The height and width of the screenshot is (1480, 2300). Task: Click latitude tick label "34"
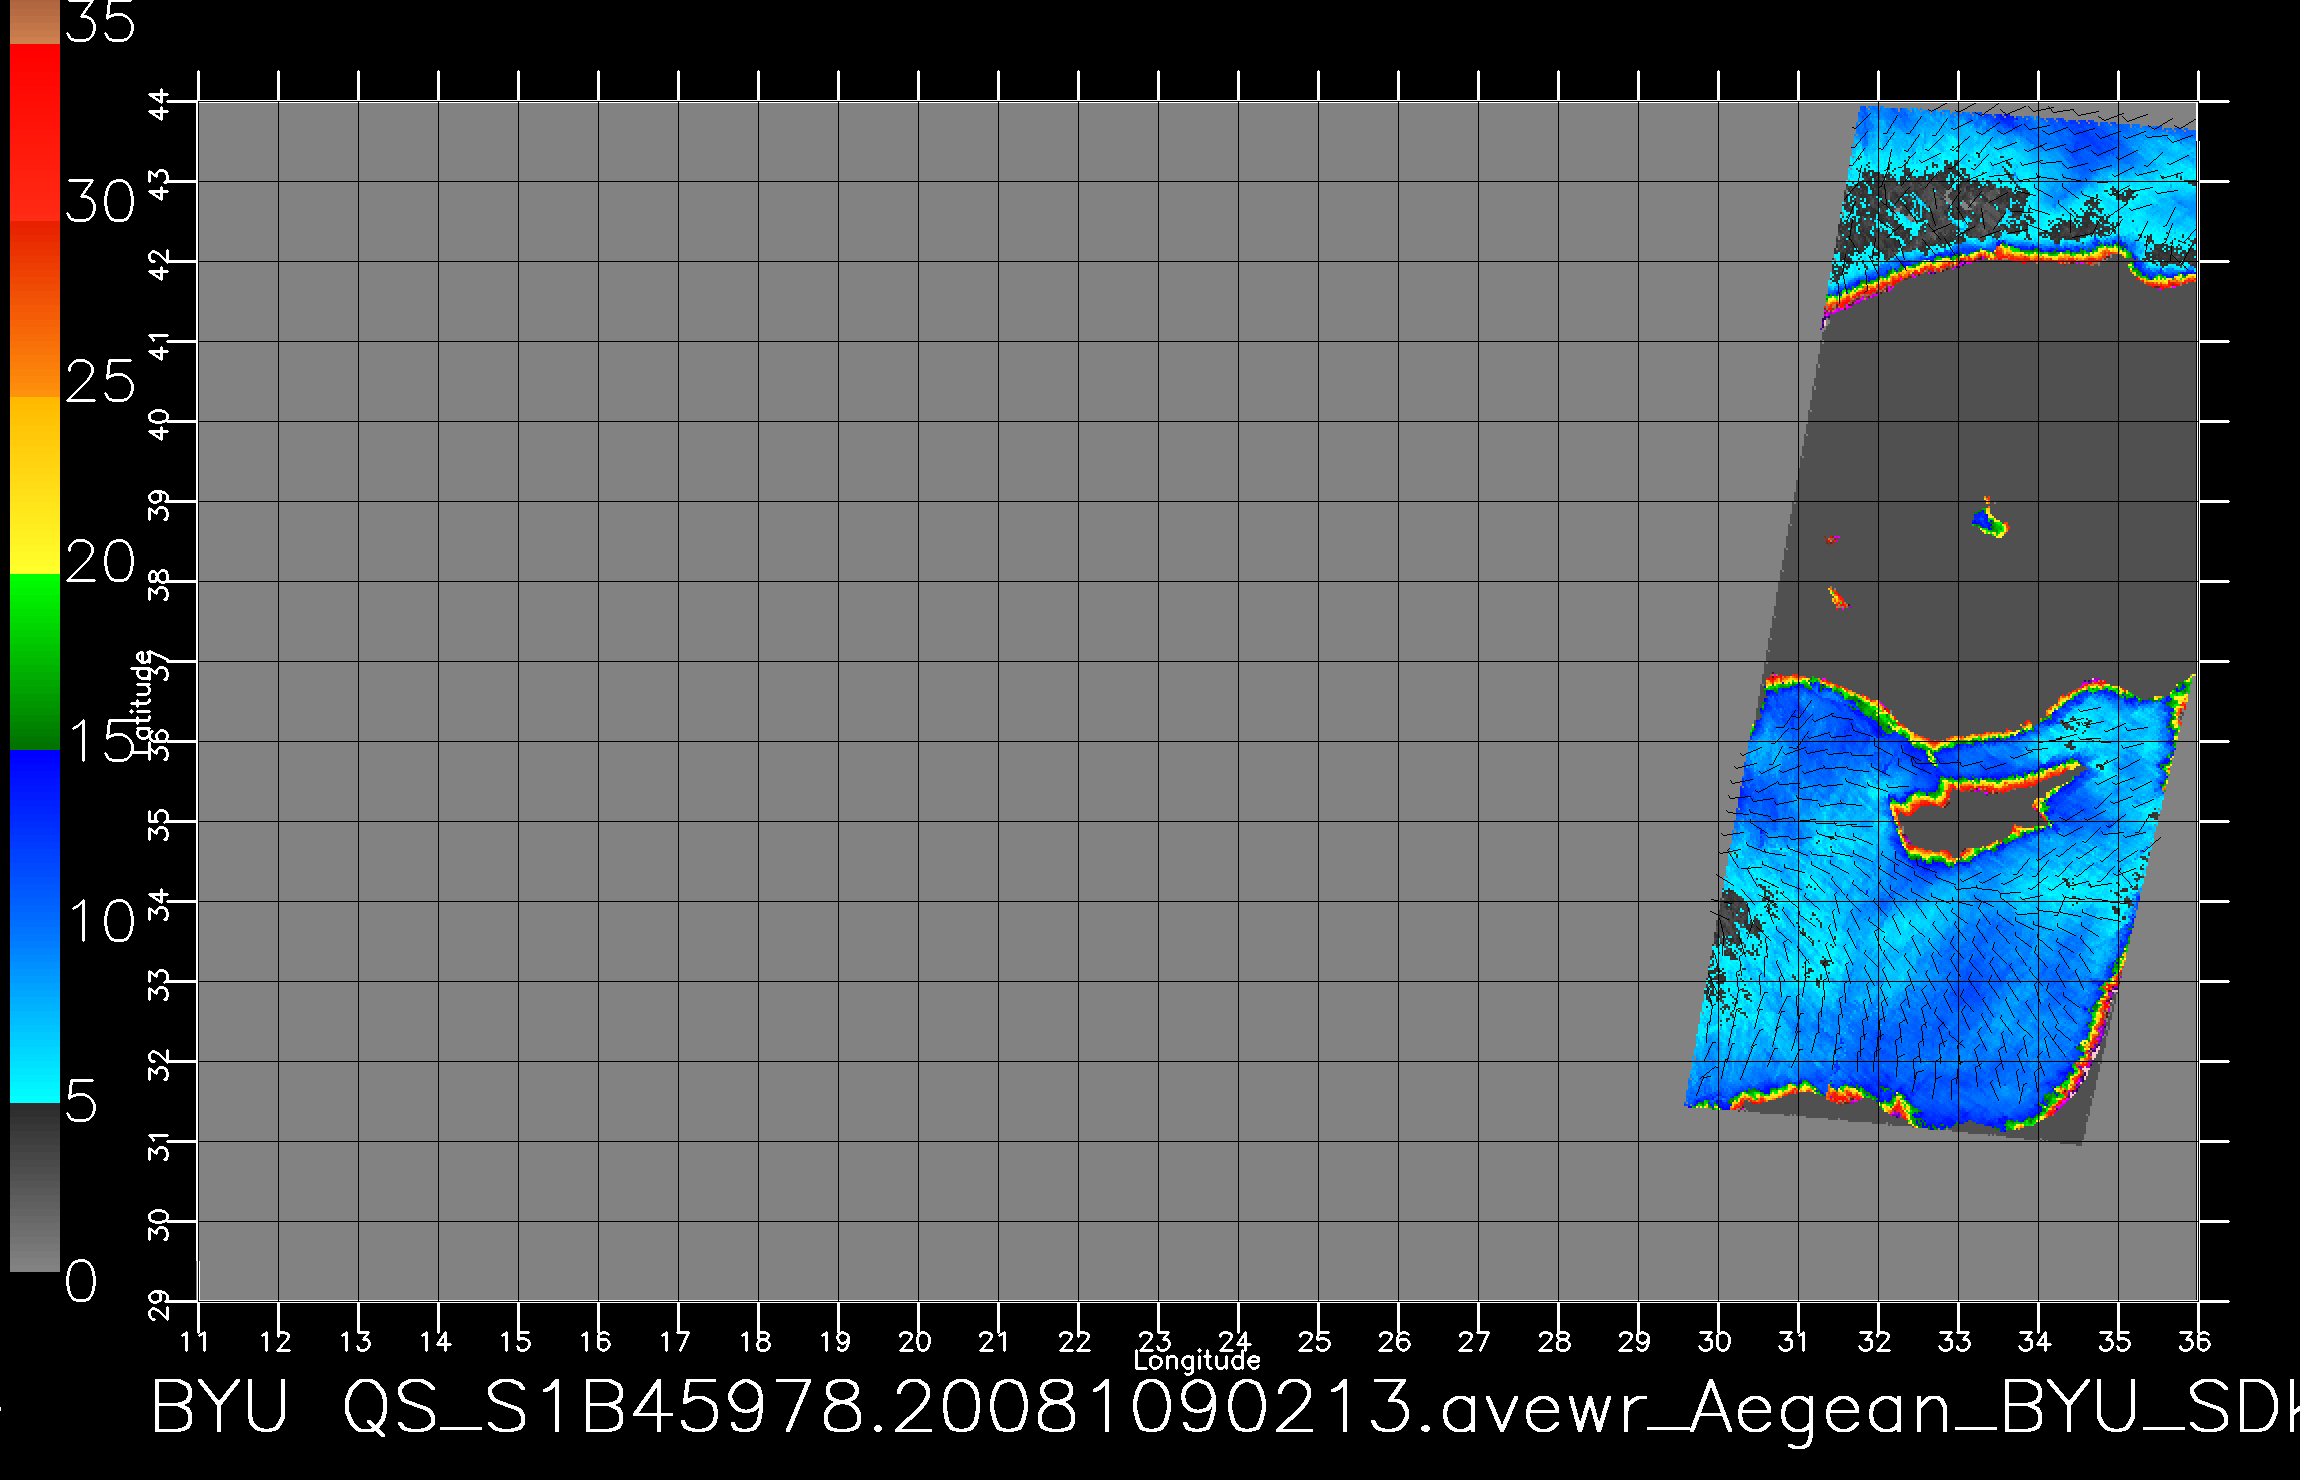pyautogui.click(x=160, y=905)
